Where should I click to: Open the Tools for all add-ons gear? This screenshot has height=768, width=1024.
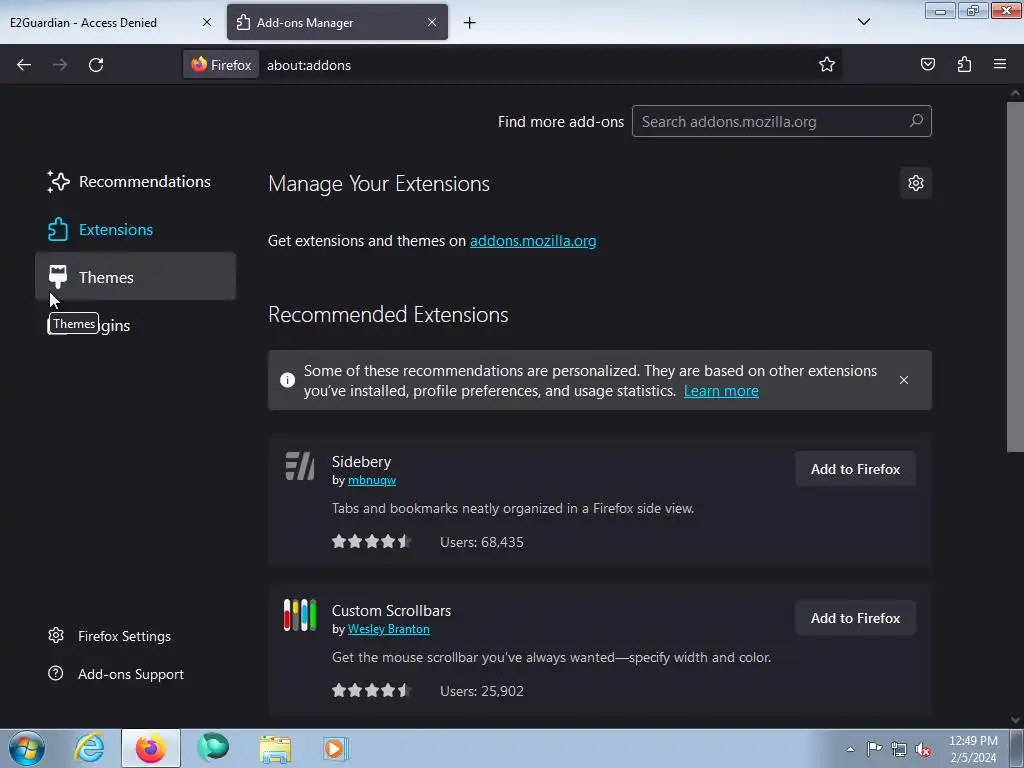coord(916,183)
